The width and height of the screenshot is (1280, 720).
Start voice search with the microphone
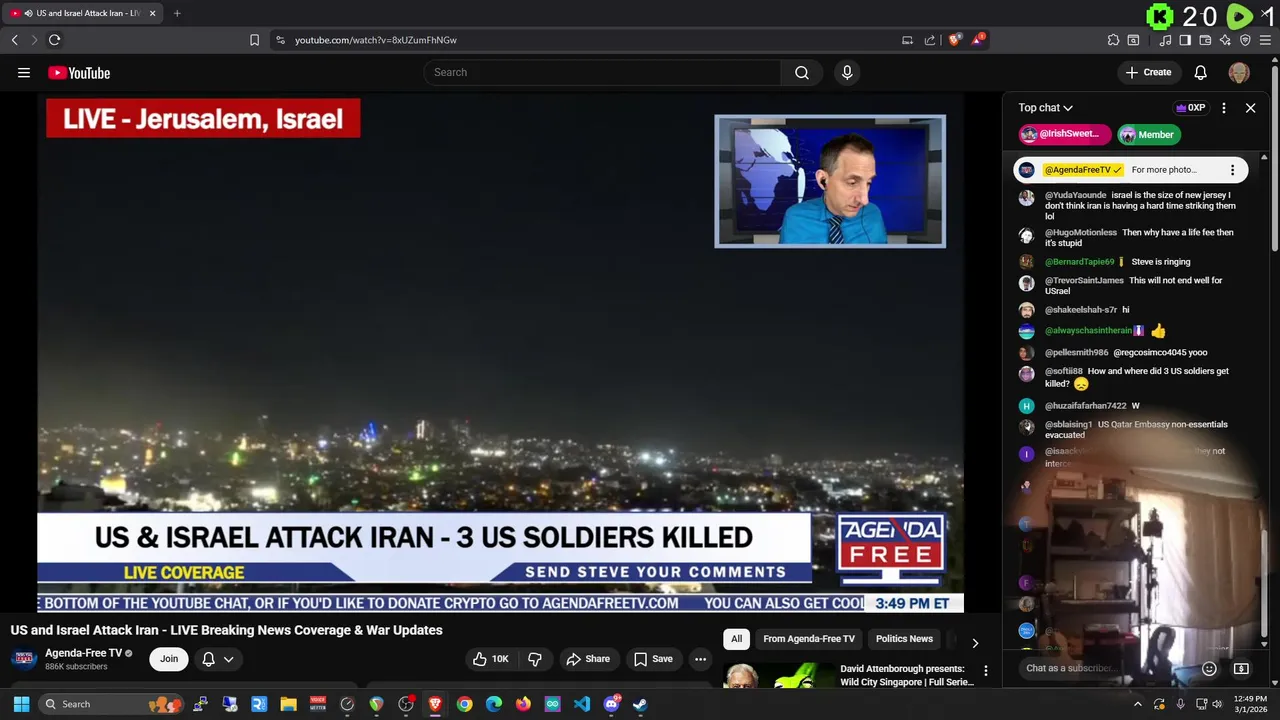847,72
